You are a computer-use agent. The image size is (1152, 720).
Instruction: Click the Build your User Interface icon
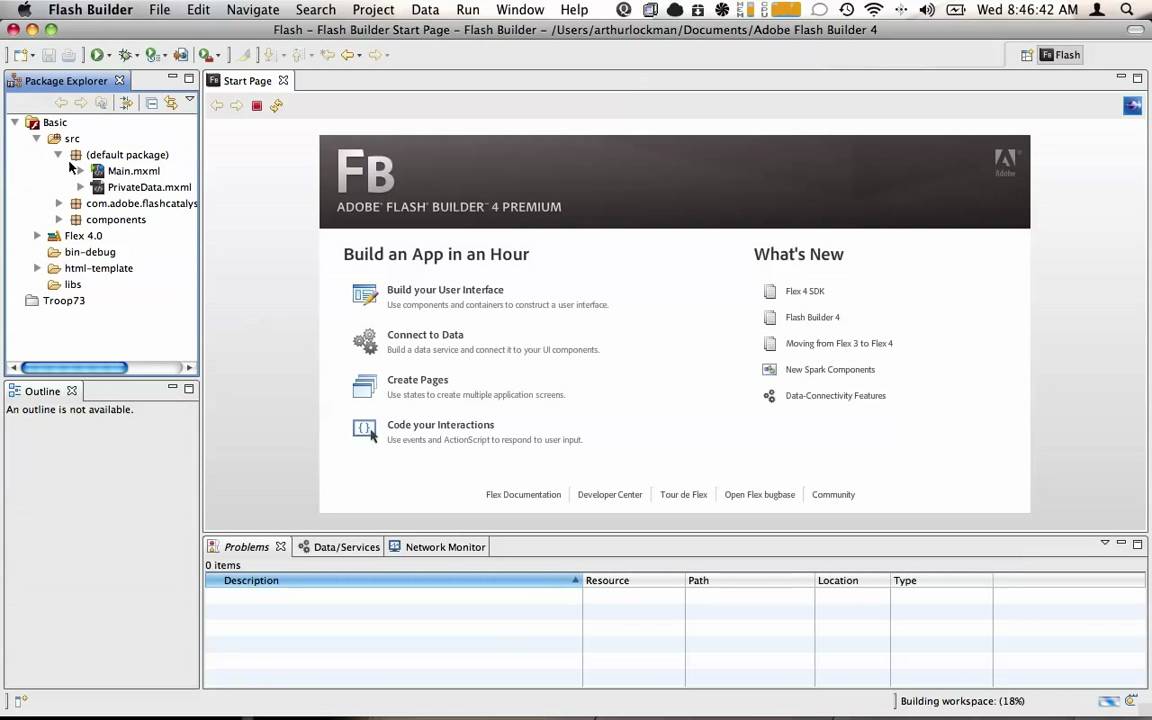point(364,295)
